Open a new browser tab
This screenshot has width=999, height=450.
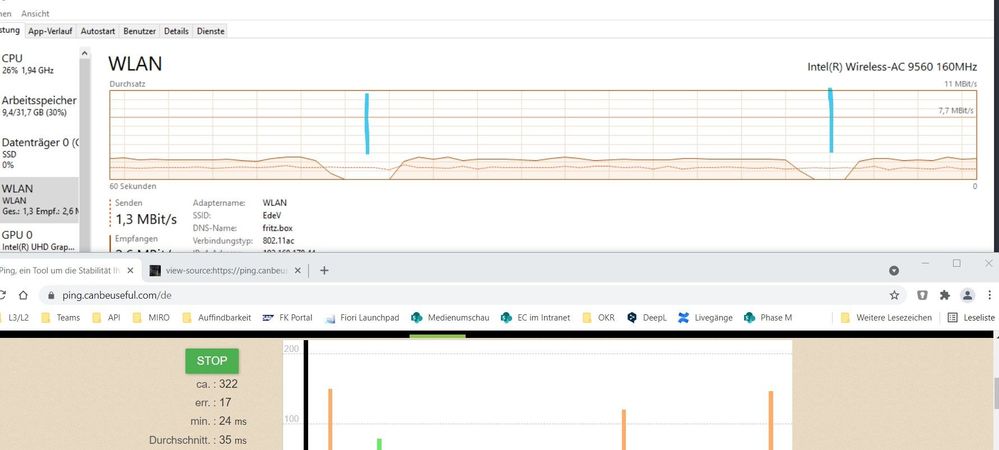[x=324, y=270]
